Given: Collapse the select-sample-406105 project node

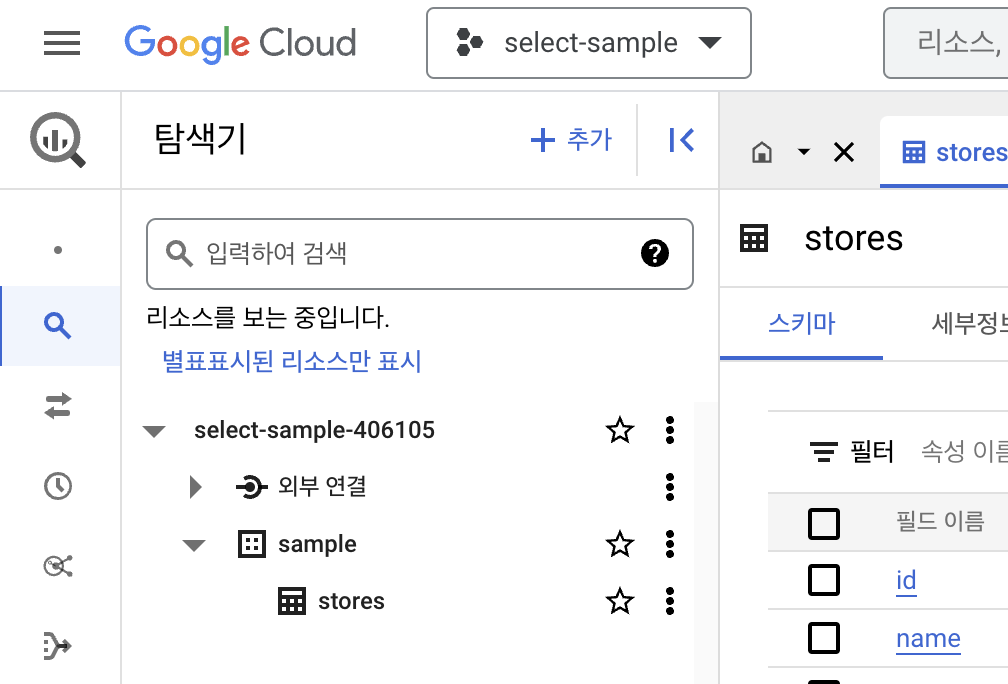Looking at the screenshot, I should (x=154, y=431).
